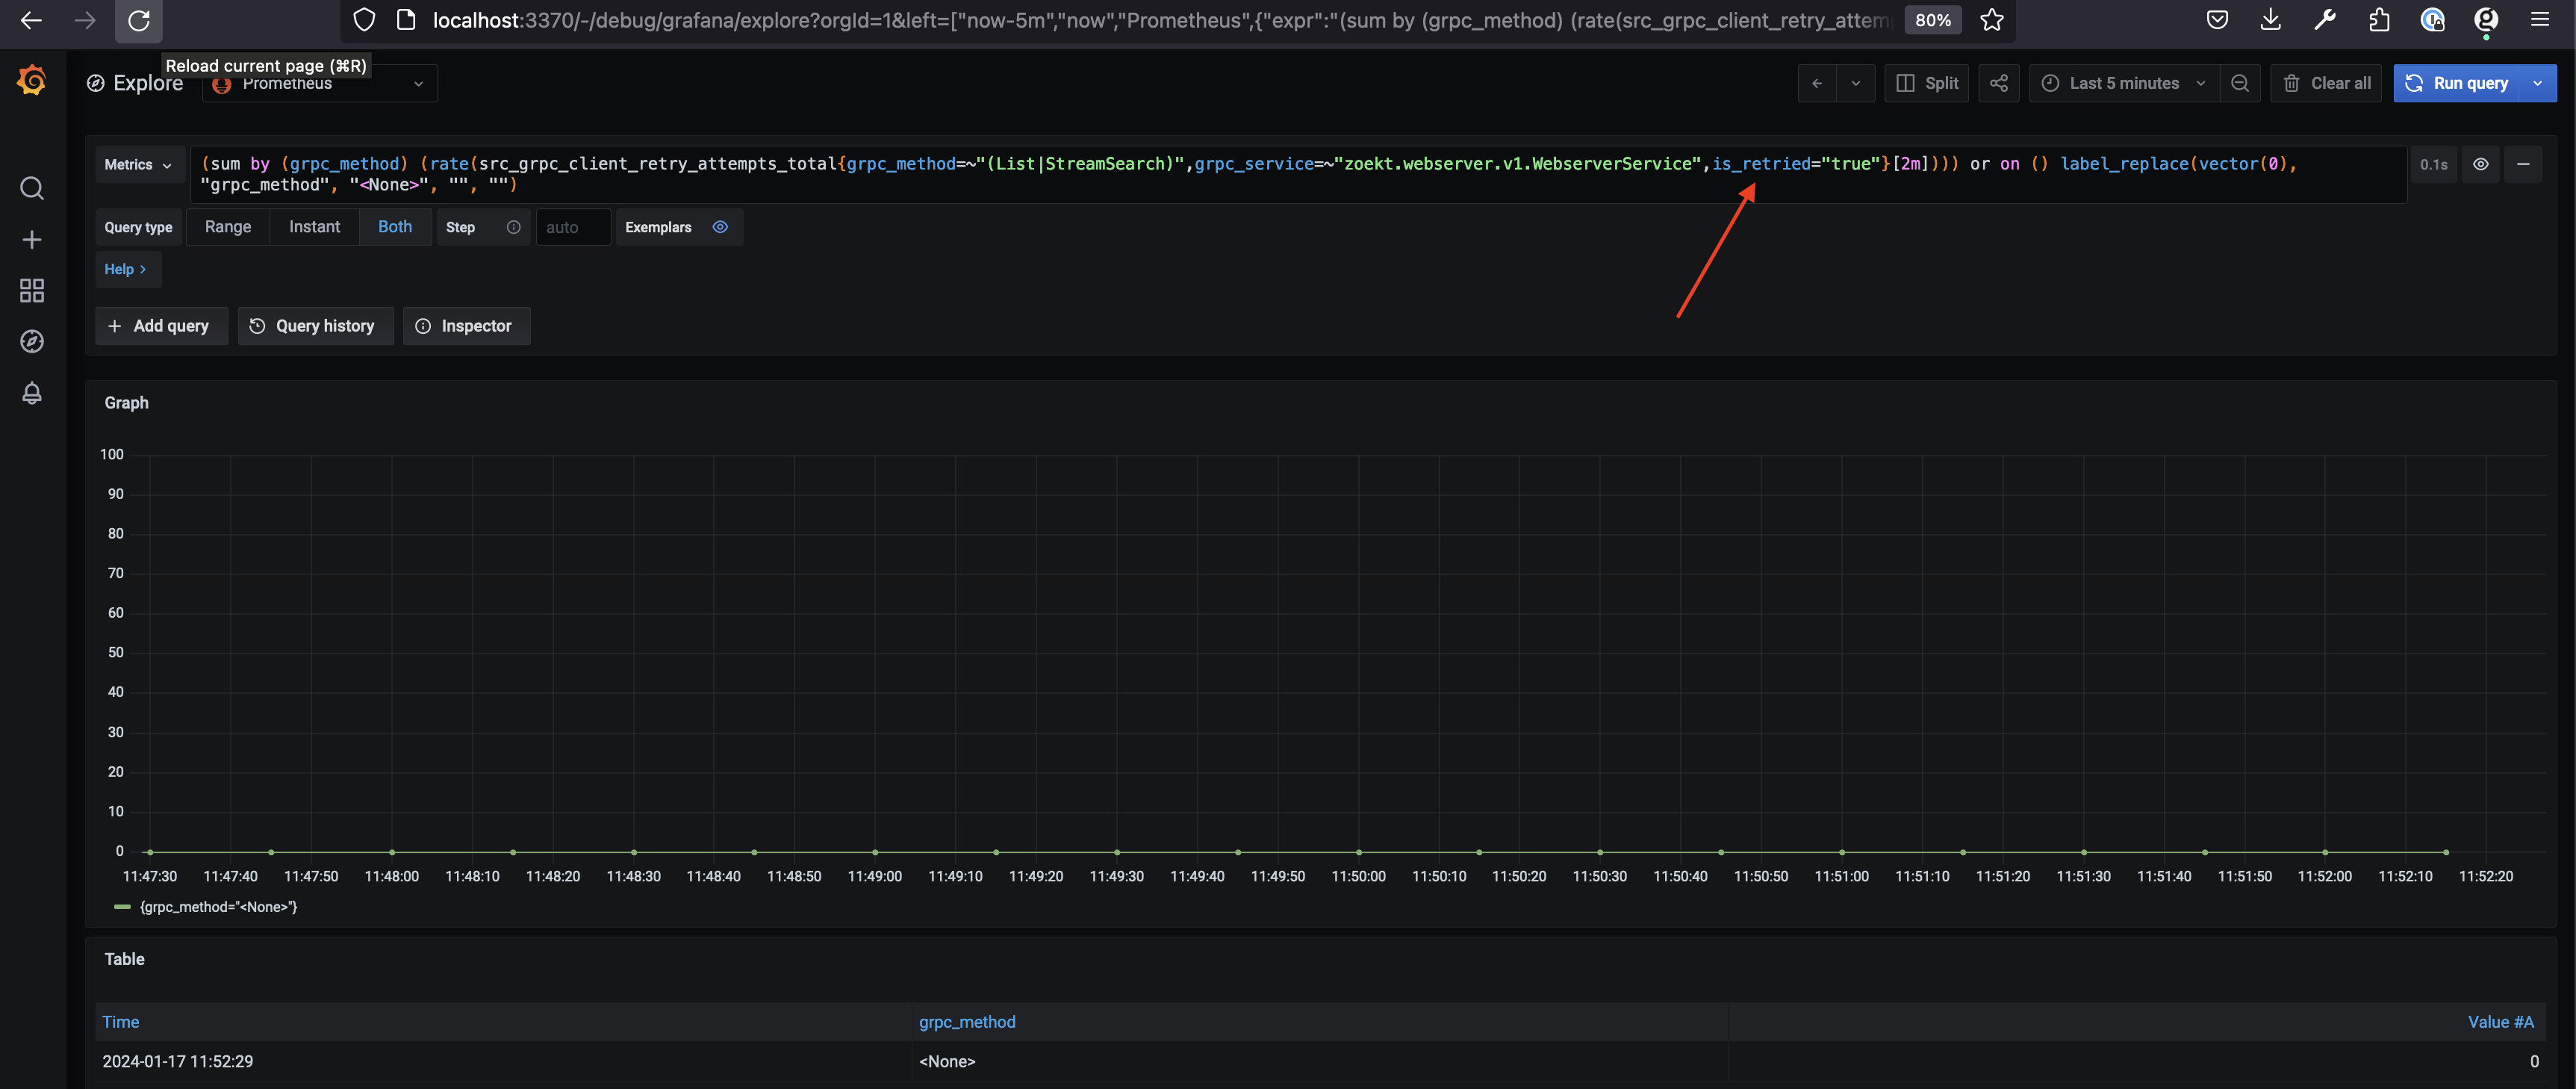The width and height of the screenshot is (2576, 1089).
Task: Open the Query history tab
Action: (314, 326)
